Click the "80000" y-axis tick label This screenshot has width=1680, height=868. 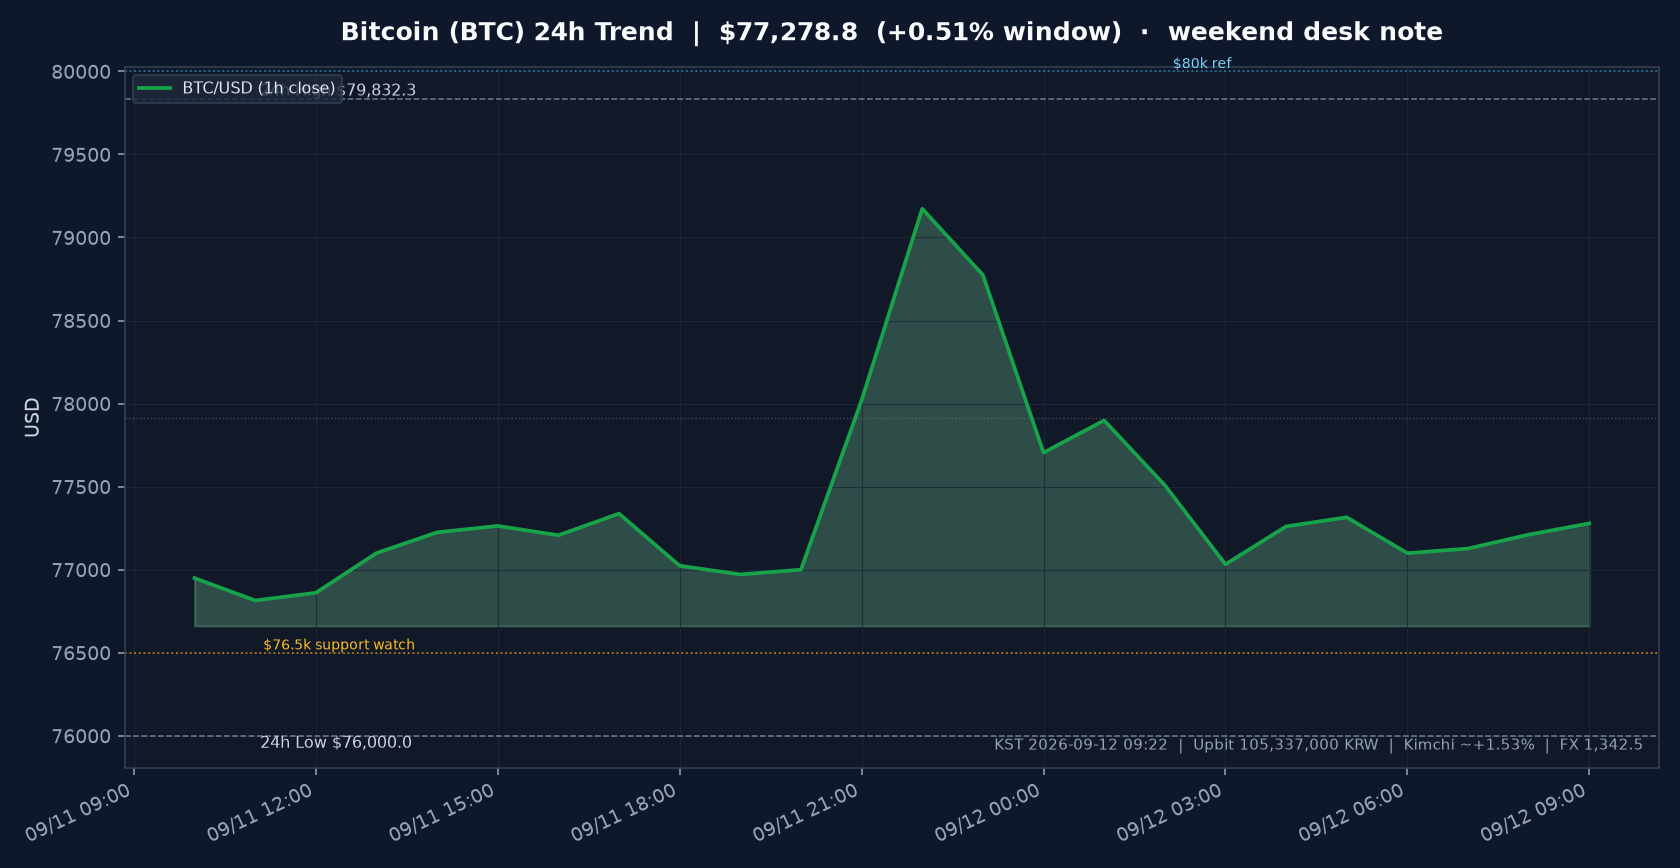[81, 72]
